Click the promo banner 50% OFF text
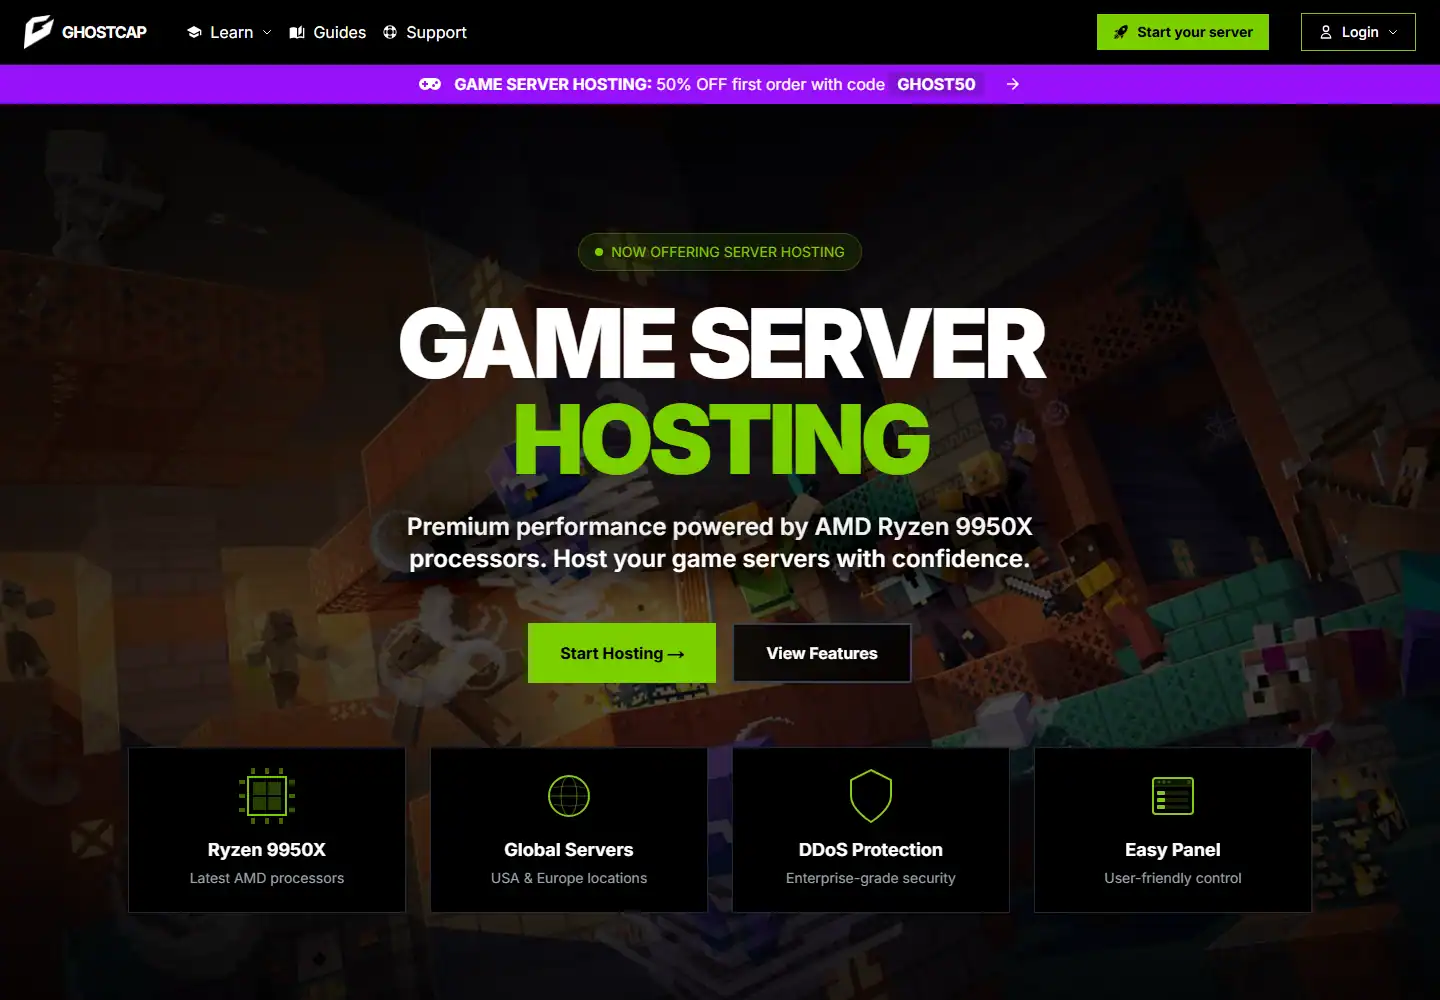 (770, 84)
